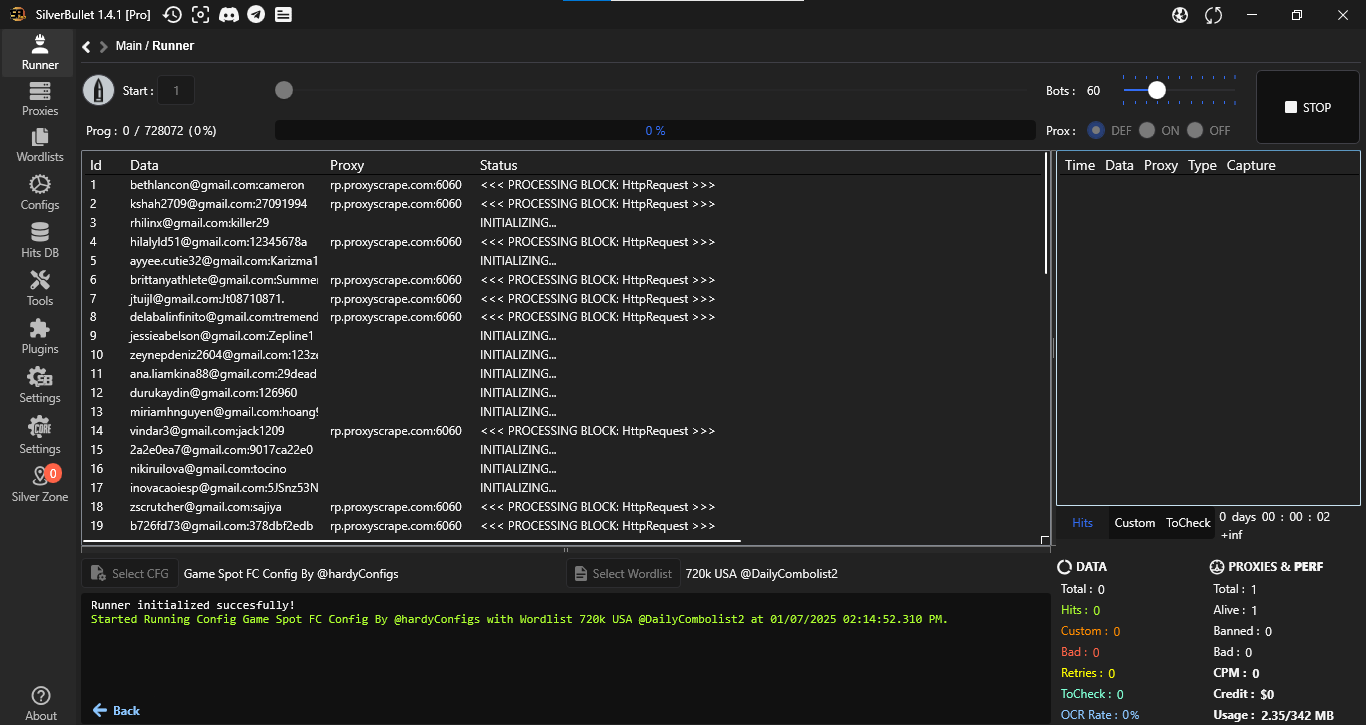
Task: Click "Runner initialized succesfully!" log line
Action: pyautogui.click(x=193, y=605)
